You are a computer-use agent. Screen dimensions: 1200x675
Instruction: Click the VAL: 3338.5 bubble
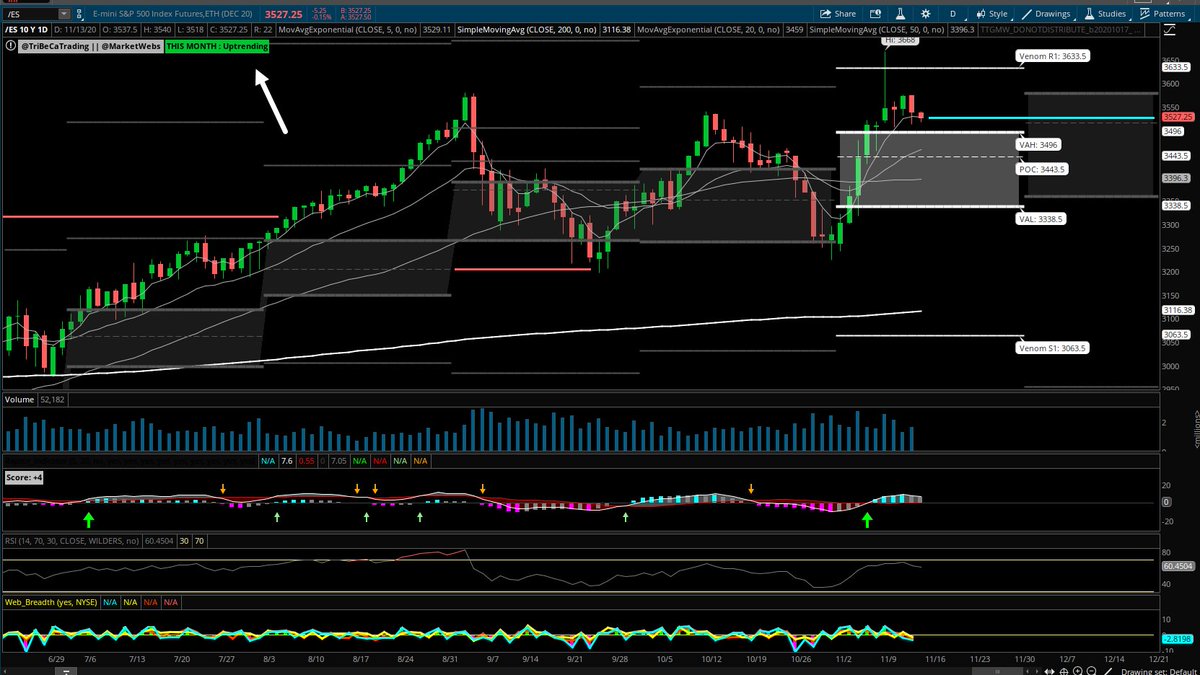point(1040,218)
